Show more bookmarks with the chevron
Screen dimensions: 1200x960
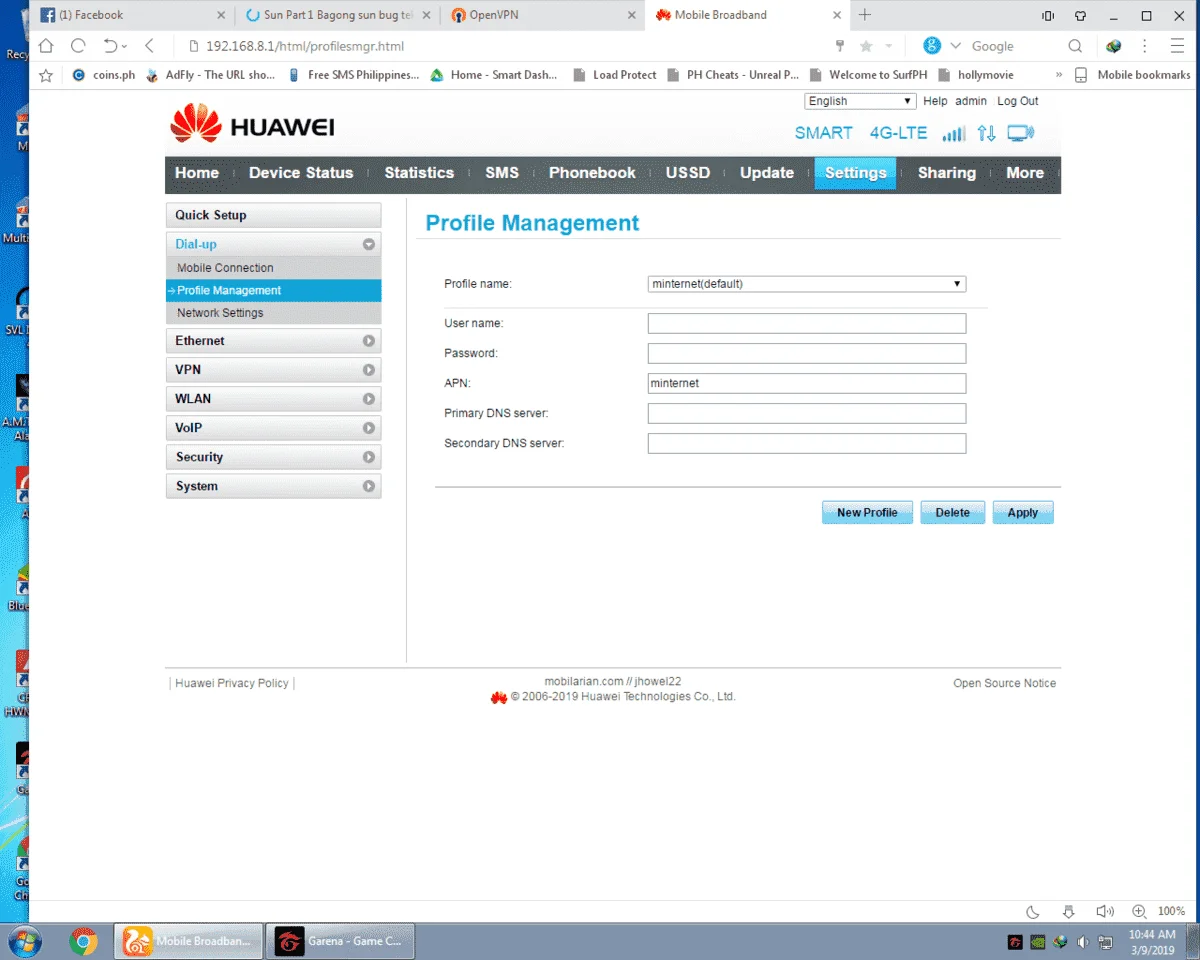pos(1059,75)
